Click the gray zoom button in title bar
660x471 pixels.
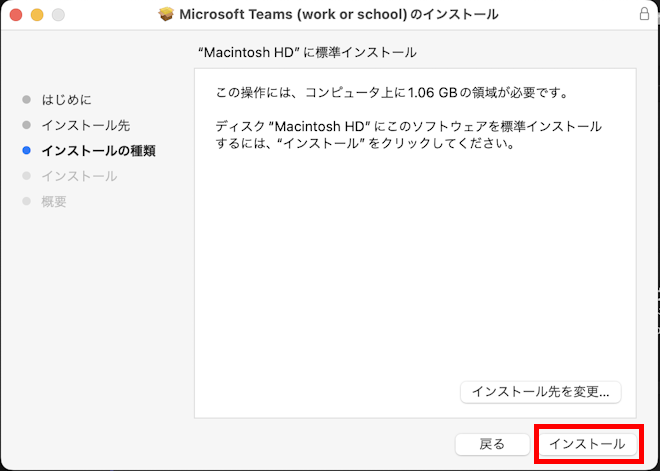[x=57, y=15]
